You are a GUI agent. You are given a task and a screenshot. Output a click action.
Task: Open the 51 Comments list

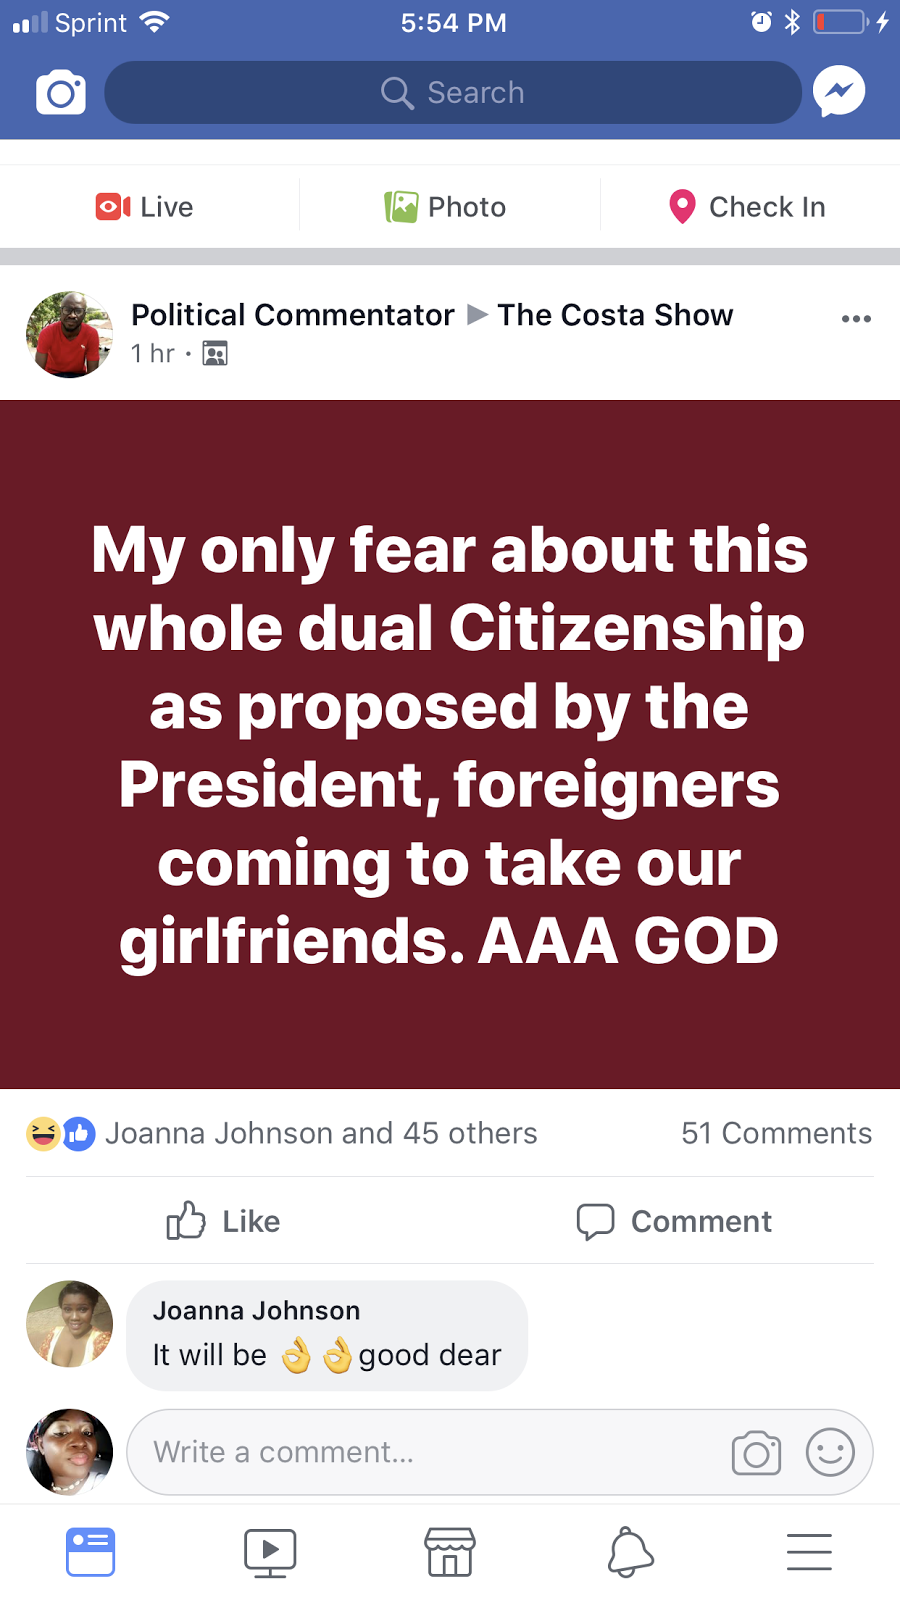[776, 1133]
